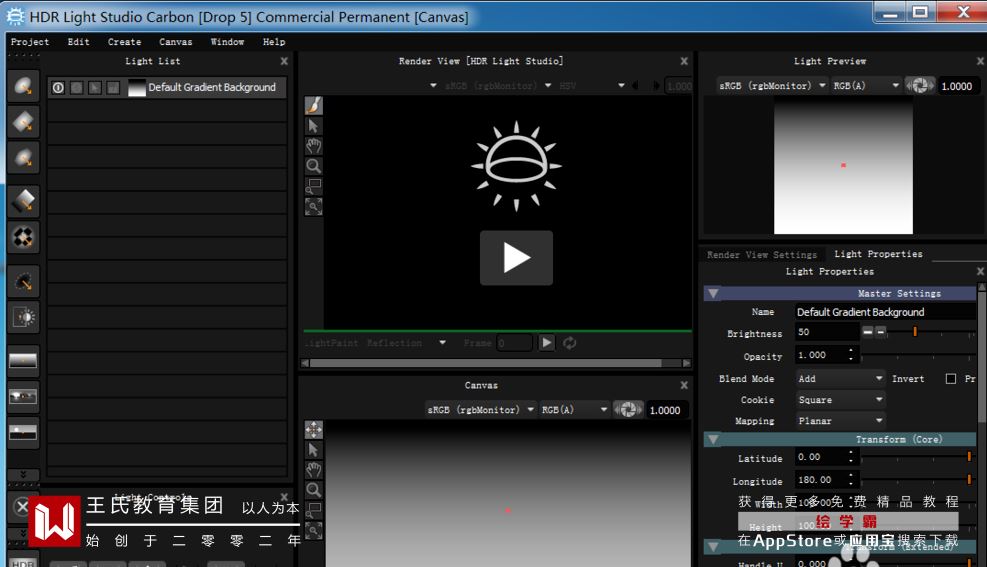This screenshot has width=987, height=567.
Task: Click the Brightness value field
Action: point(826,332)
